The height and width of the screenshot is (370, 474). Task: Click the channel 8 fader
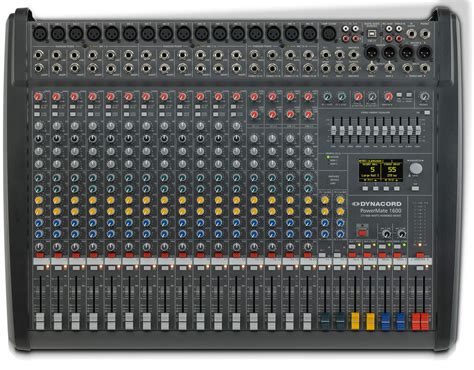point(165,321)
